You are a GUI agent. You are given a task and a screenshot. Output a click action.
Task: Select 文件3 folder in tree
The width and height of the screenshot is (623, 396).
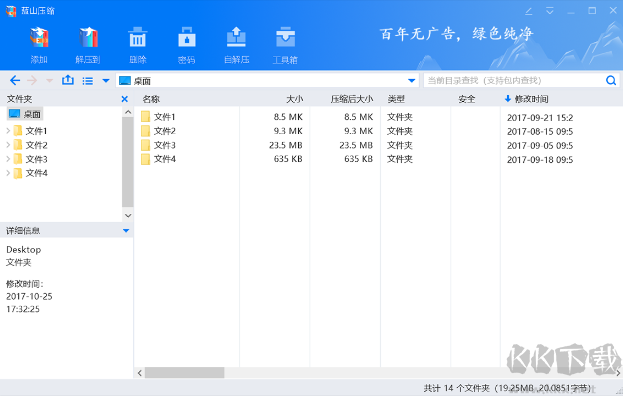[31, 159]
